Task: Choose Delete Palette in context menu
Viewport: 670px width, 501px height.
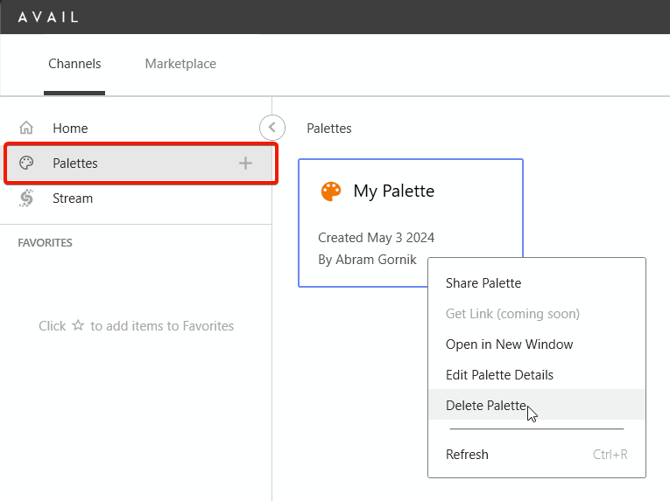Action: coord(486,405)
